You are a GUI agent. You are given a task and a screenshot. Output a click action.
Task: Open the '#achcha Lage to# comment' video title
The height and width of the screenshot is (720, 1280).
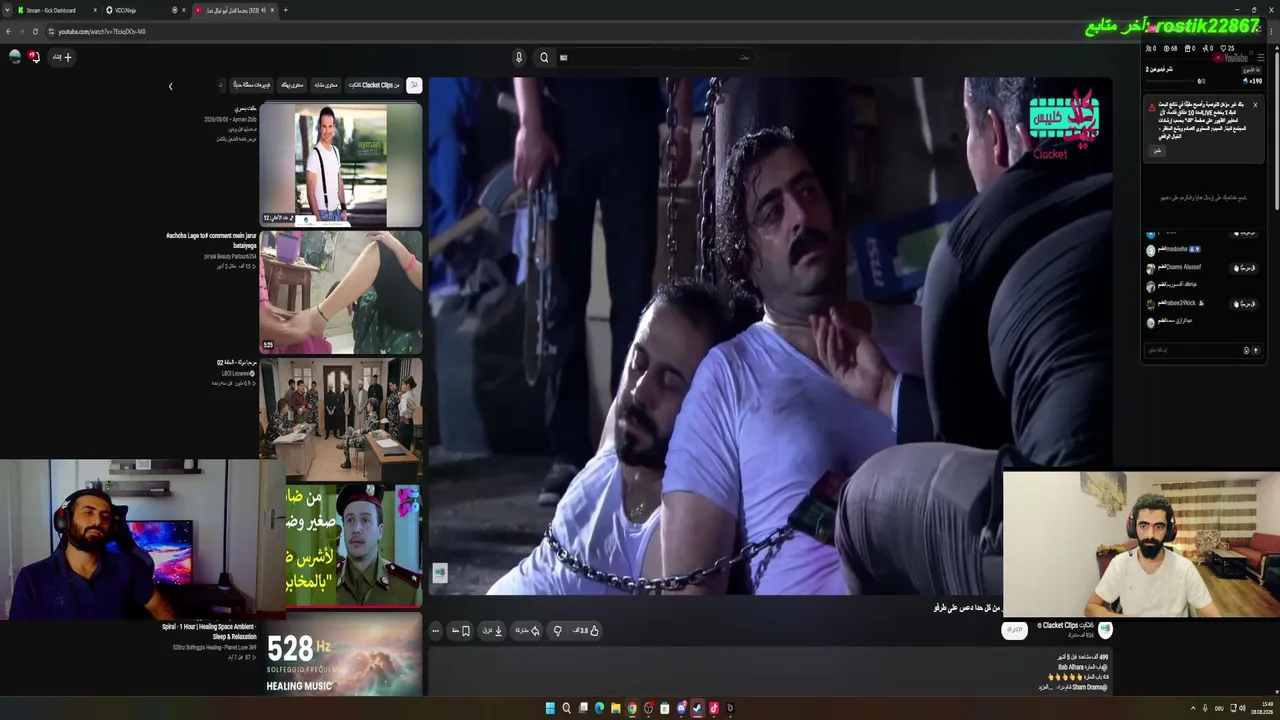click(211, 240)
